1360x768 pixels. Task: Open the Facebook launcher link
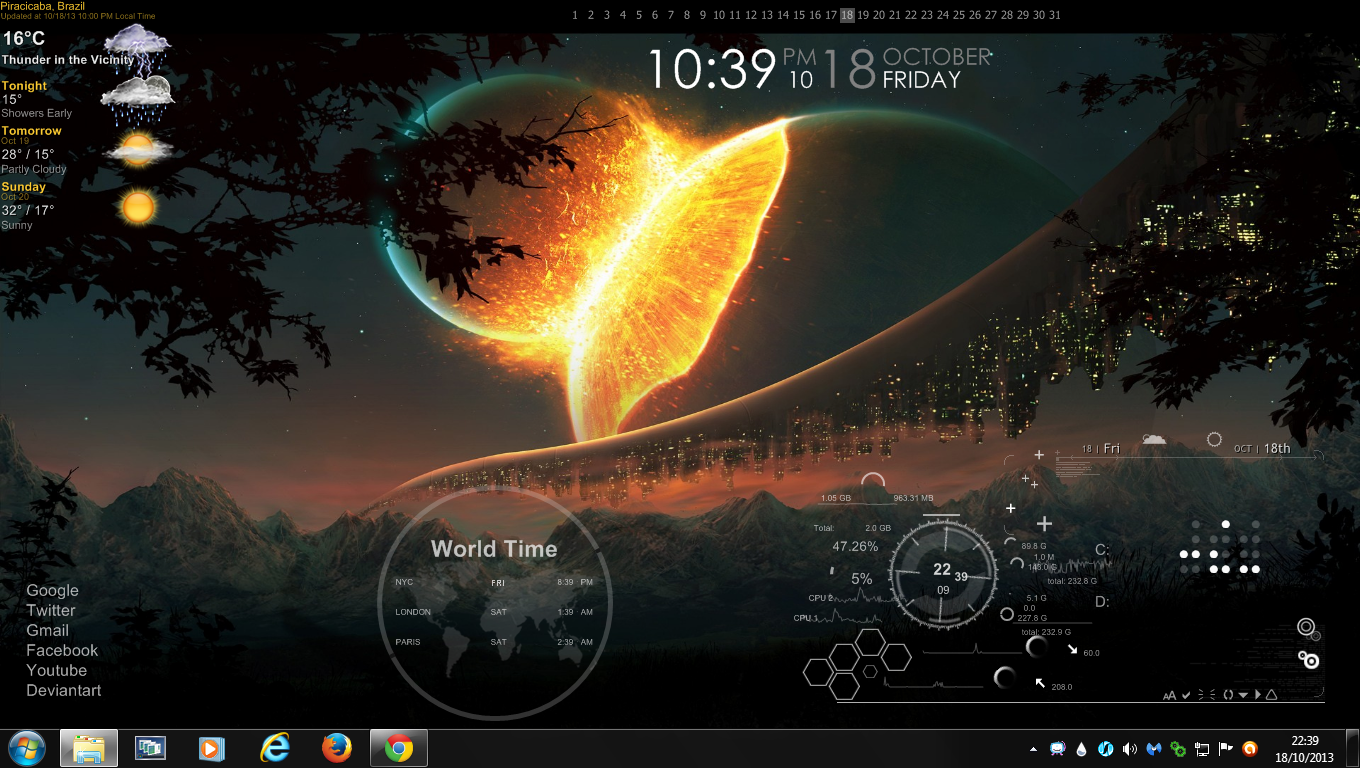coord(62,650)
